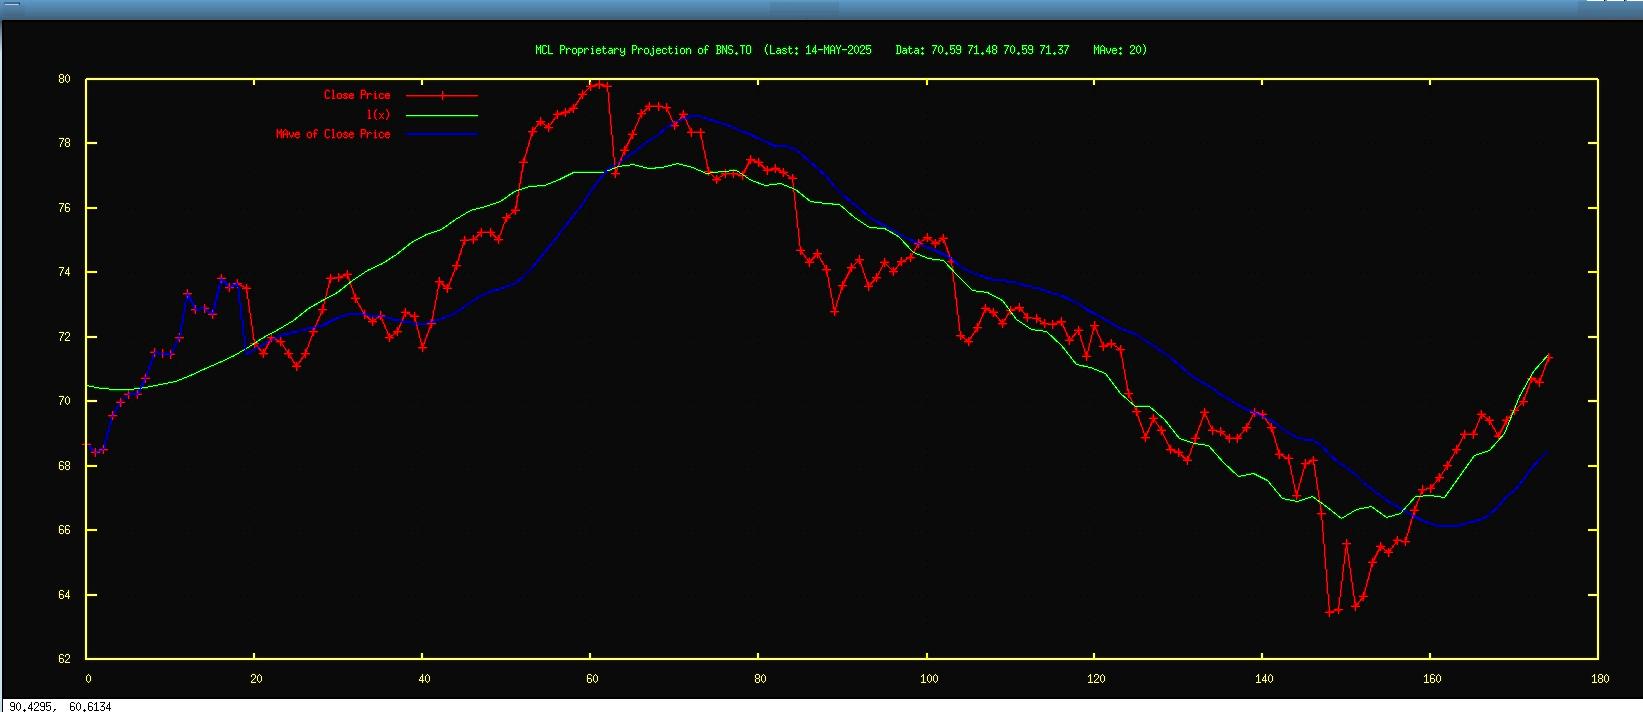Click the x-axis label 120
The height and width of the screenshot is (712, 1643).
[1096, 679]
